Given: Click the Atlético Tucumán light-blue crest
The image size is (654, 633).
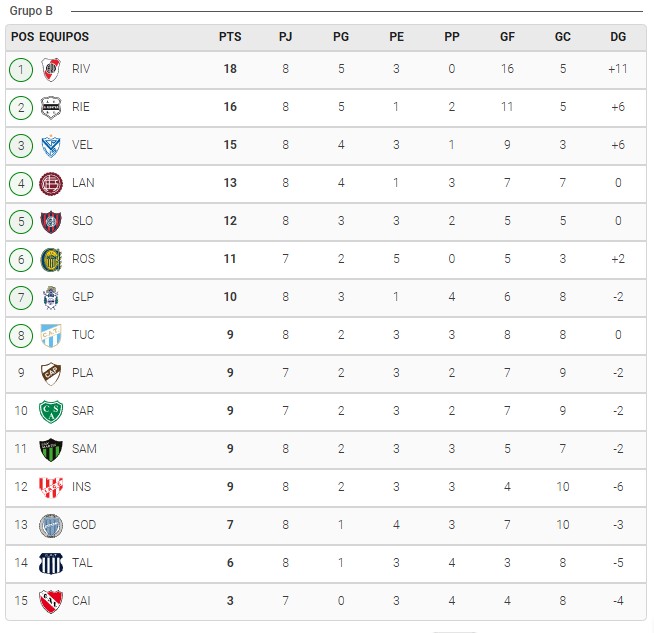Looking at the screenshot, I should (x=51, y=335).
